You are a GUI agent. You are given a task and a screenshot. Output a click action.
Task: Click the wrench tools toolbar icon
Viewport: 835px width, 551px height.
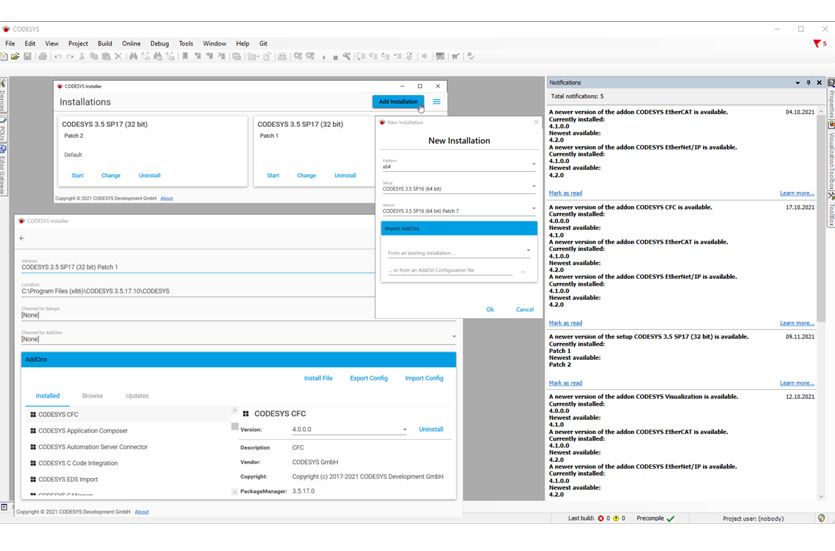(347, 56)
